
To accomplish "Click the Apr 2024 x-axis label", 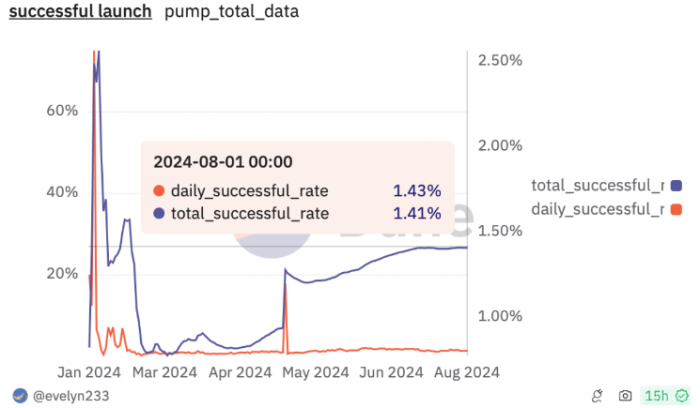I will pyautogui.click(x=241, y=371).
